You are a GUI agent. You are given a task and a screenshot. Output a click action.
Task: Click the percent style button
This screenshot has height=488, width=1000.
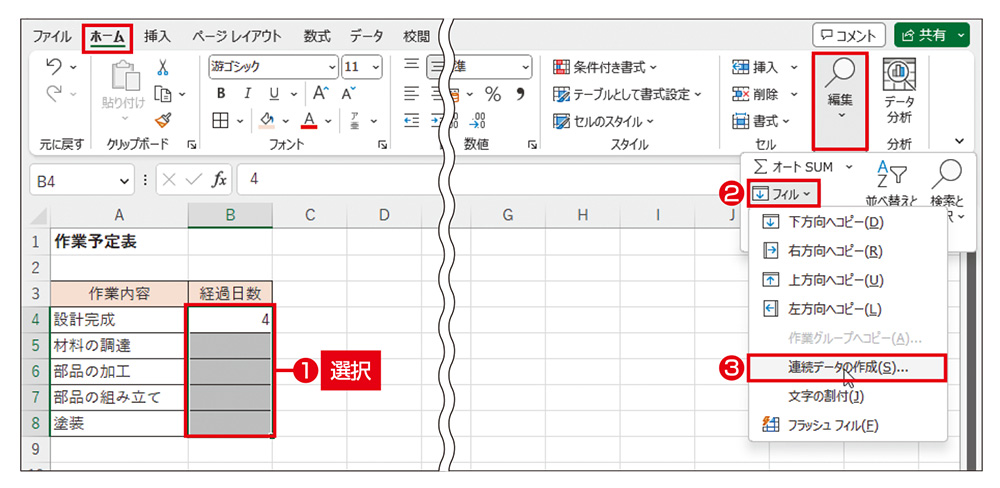tap(493, 94)
